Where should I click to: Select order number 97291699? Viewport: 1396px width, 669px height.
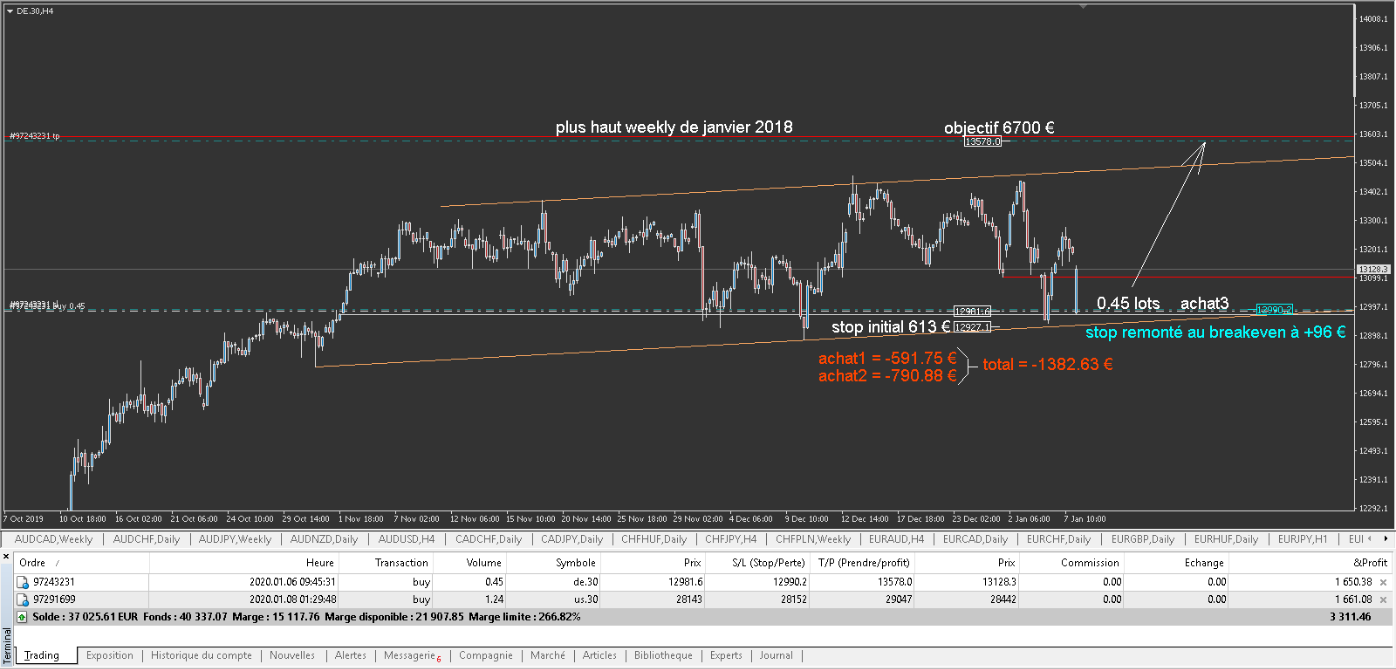pyautogui.click(x=54, y=598)
